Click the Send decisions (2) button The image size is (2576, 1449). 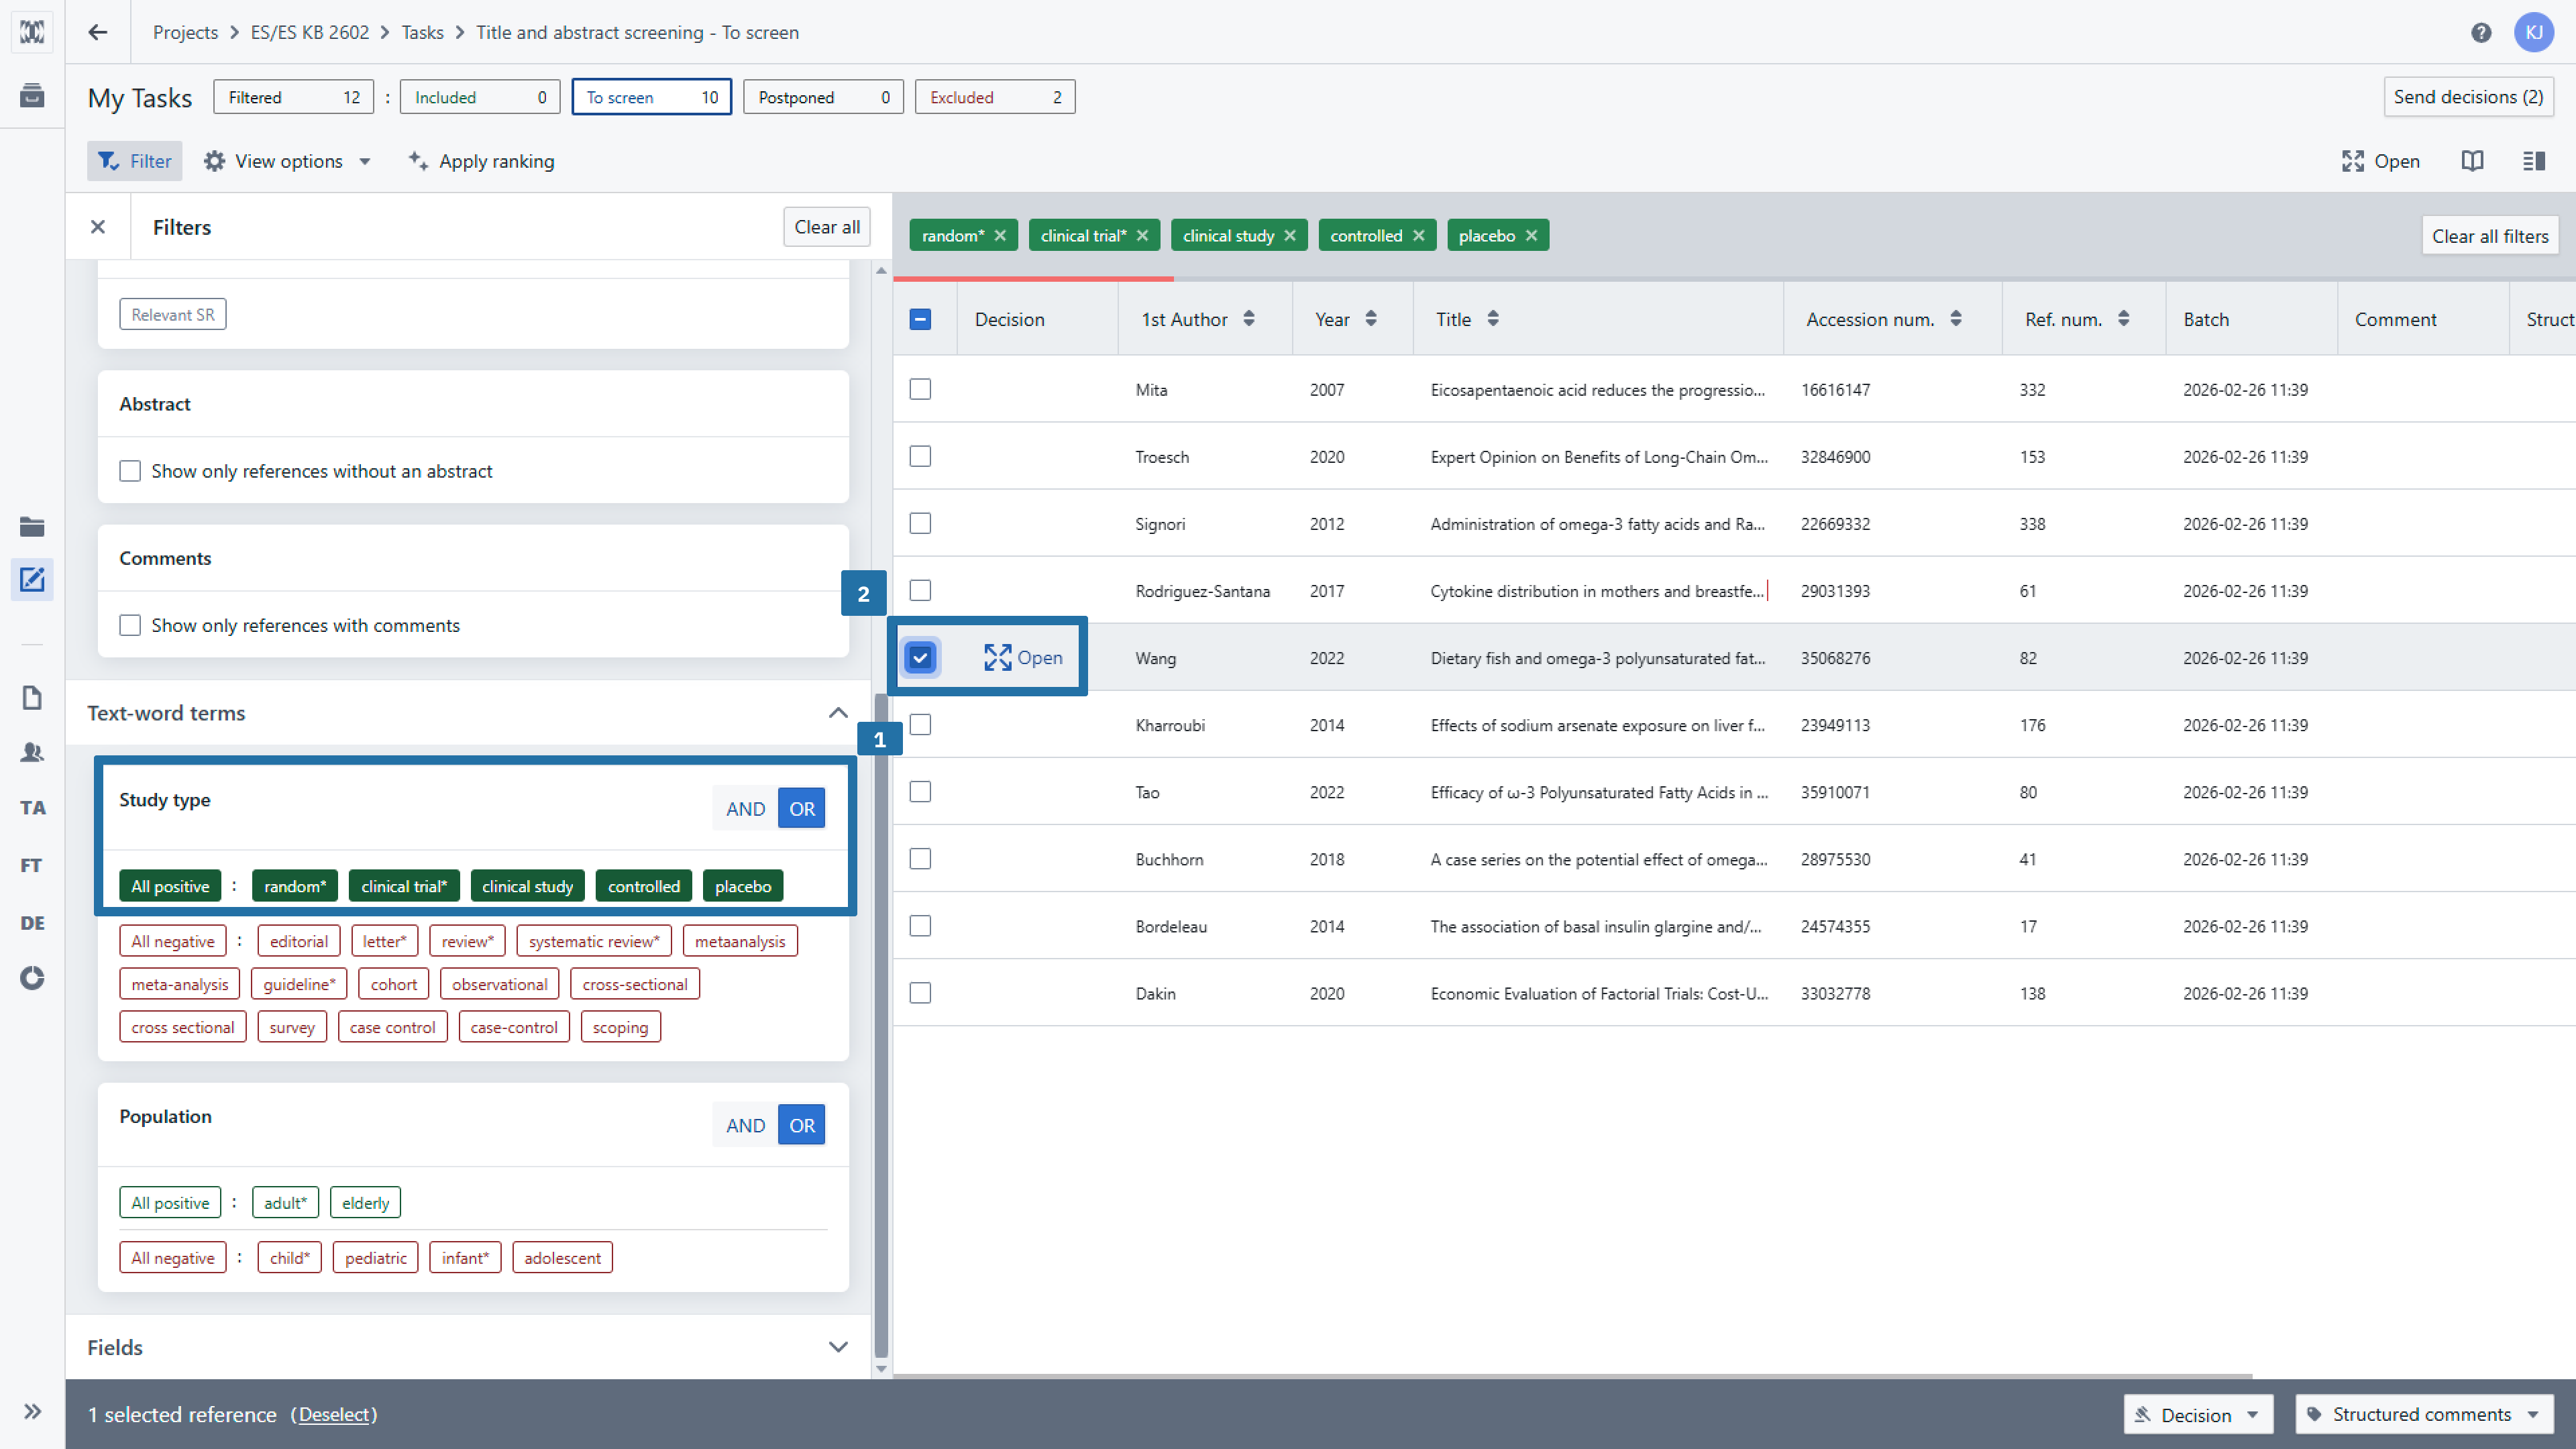2467,97
